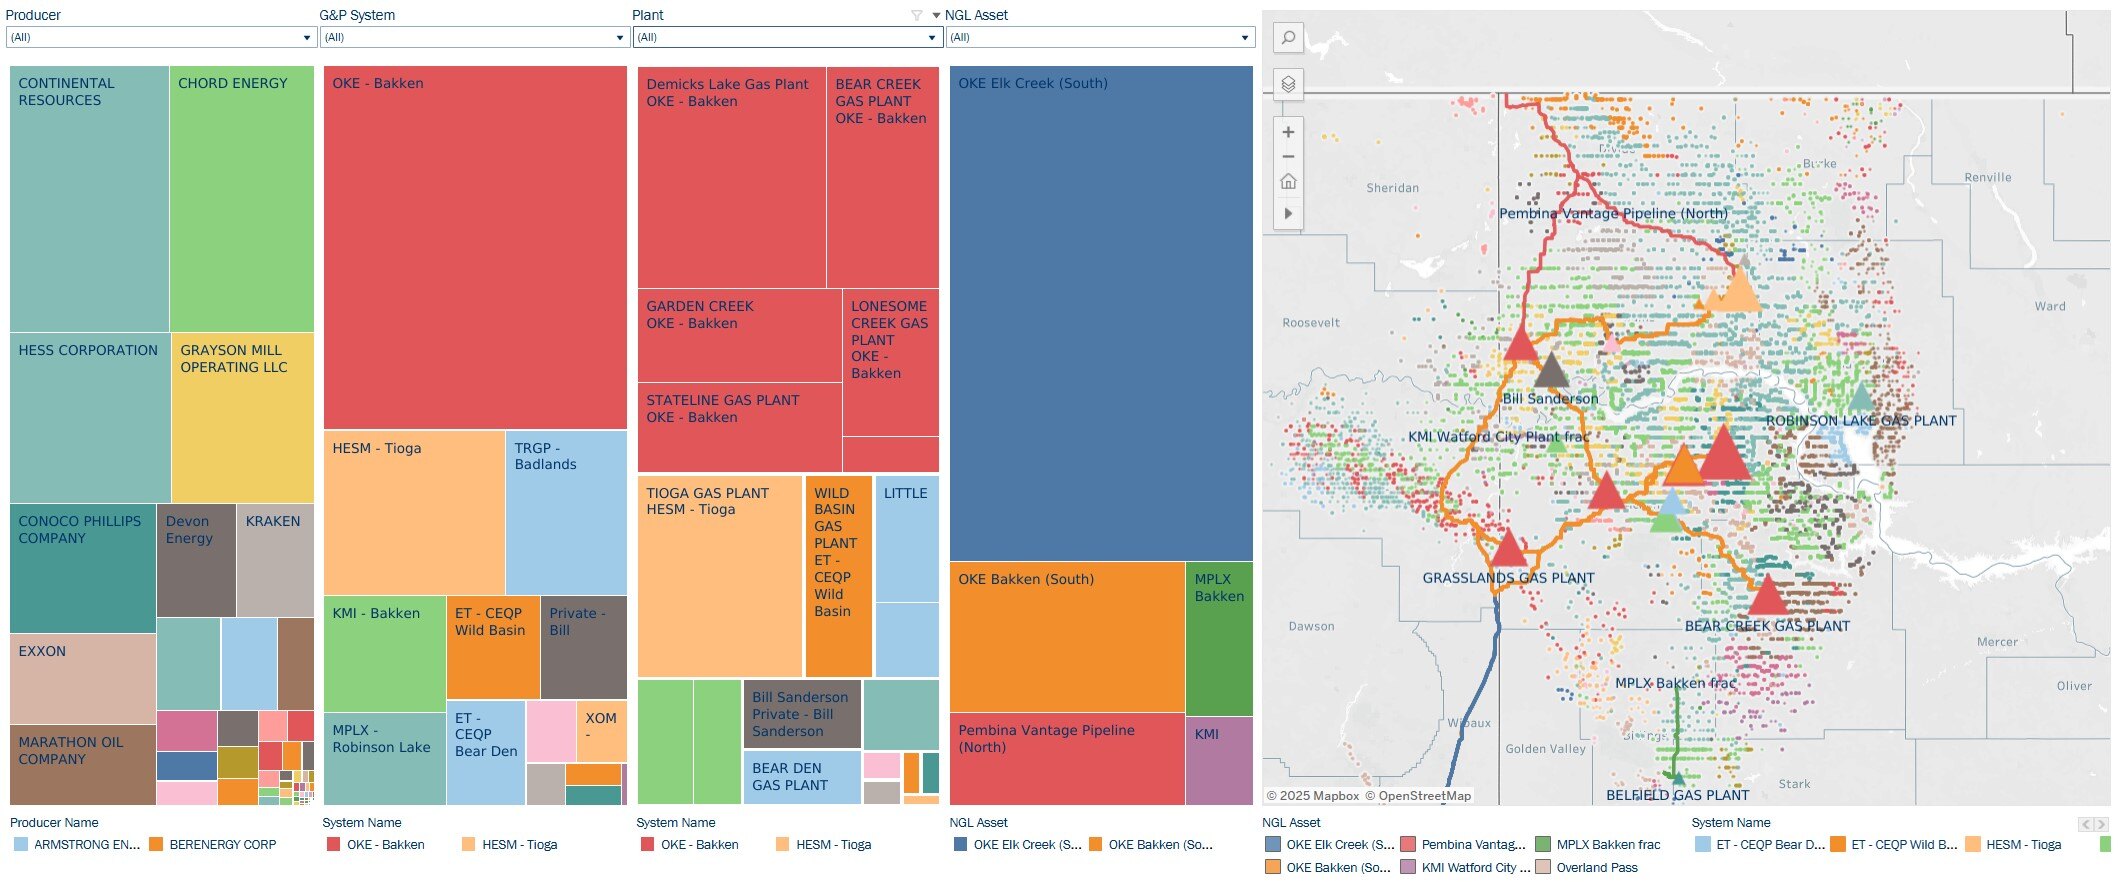Select the Demicks Lake Gas Plant tile
The height and width of the screenshot is (882, 2118).
point(732,178)
